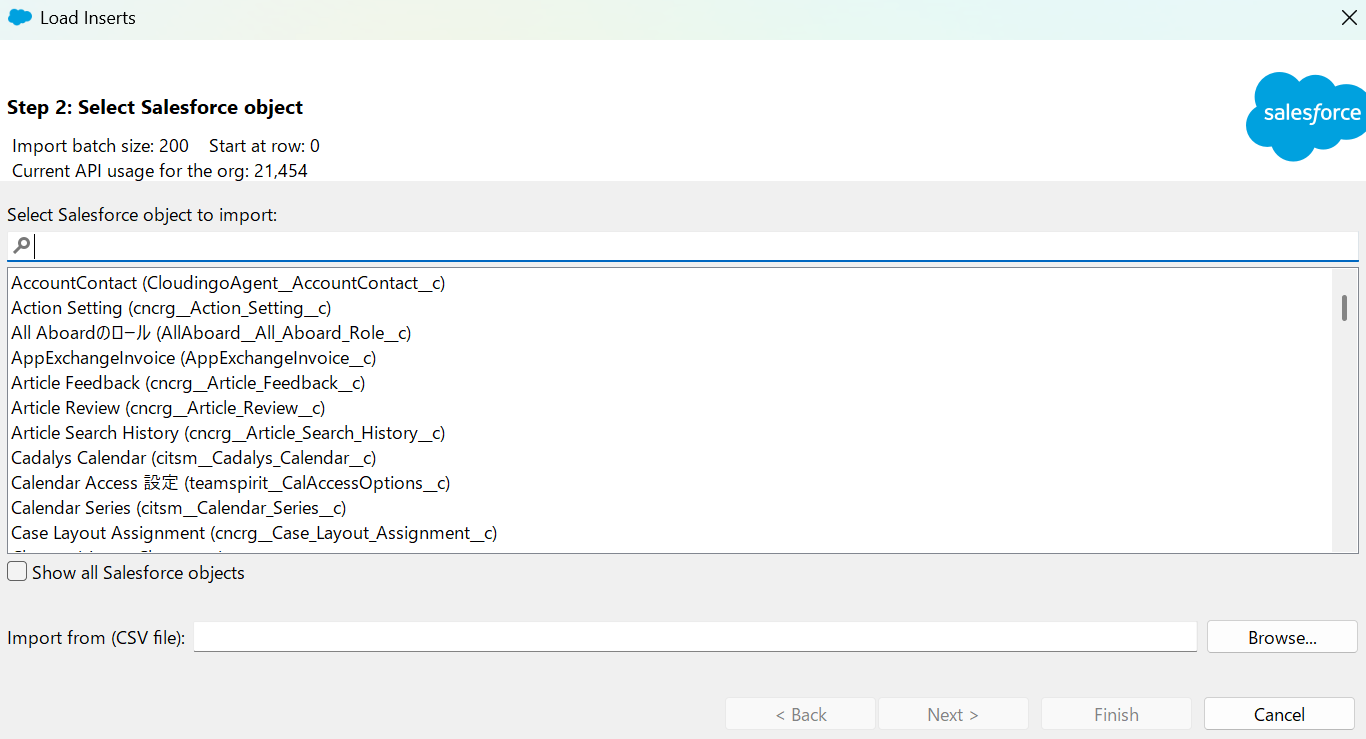This screenshot has height=739, width=1366.
Task: Click the Import from CSV file field
Action: (695, 636)
